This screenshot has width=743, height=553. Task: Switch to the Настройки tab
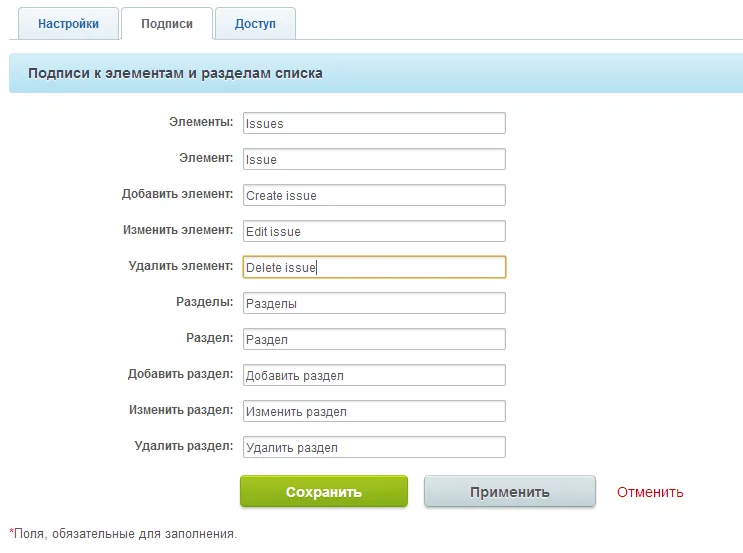[x=68, y=24]
